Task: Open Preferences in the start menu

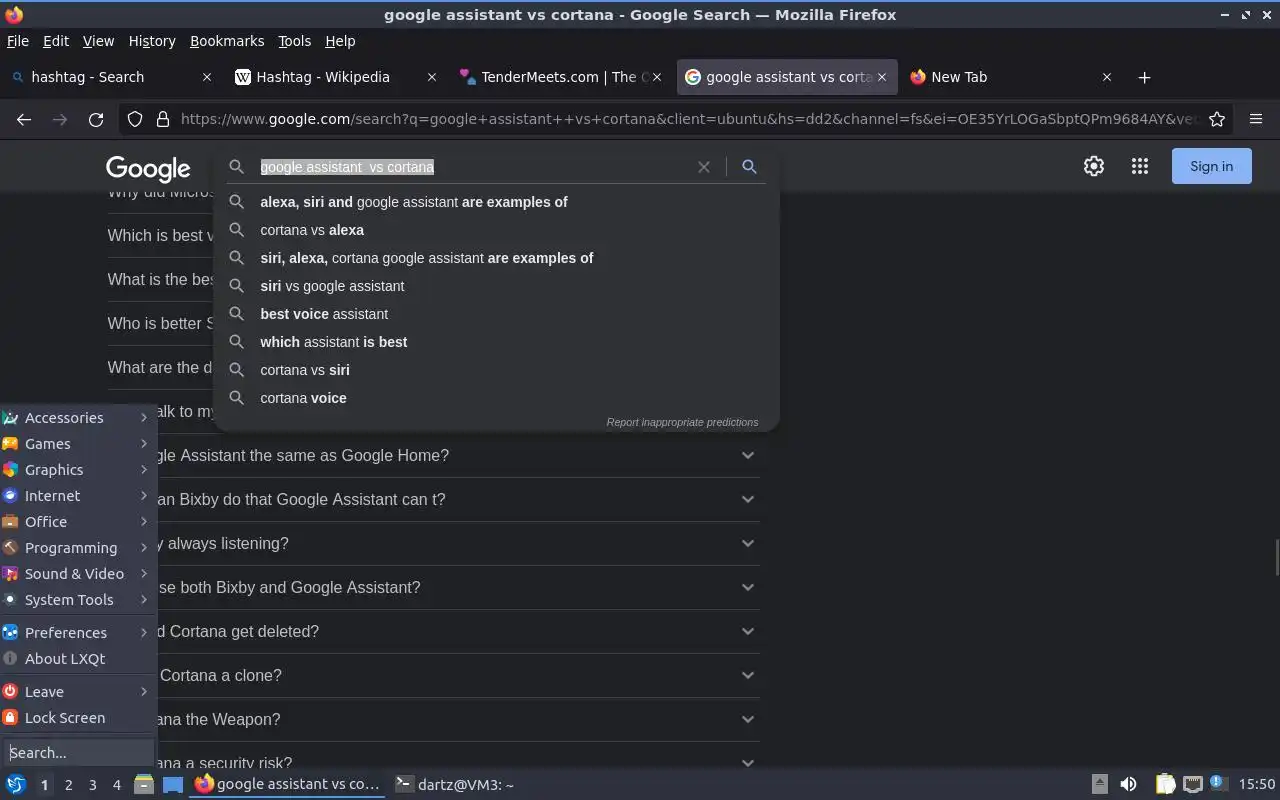Action: coord(78,633)
